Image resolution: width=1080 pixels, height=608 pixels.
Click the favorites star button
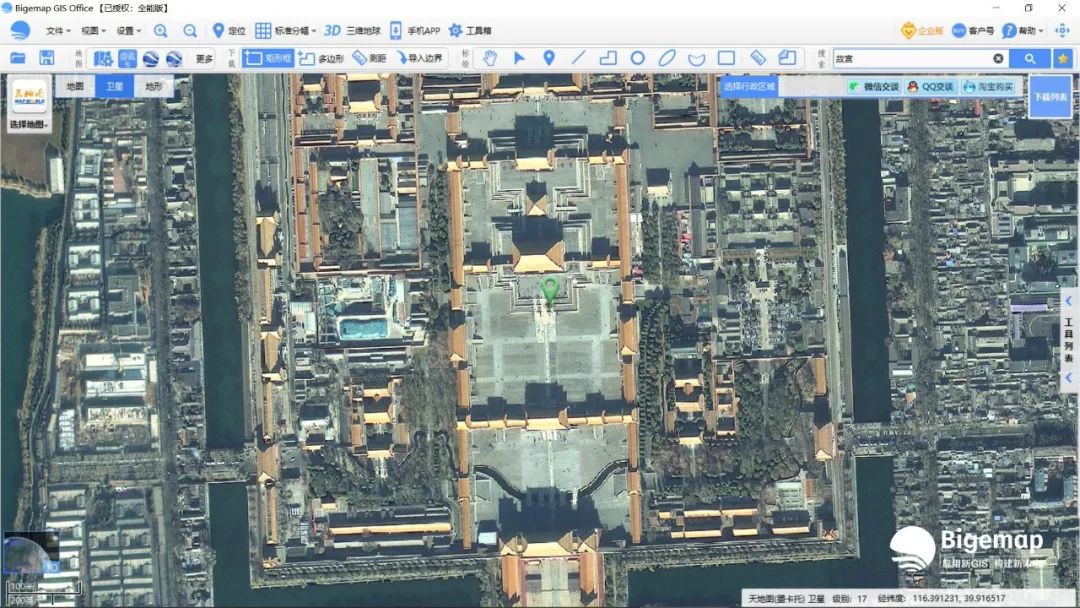click(1063, 59)
